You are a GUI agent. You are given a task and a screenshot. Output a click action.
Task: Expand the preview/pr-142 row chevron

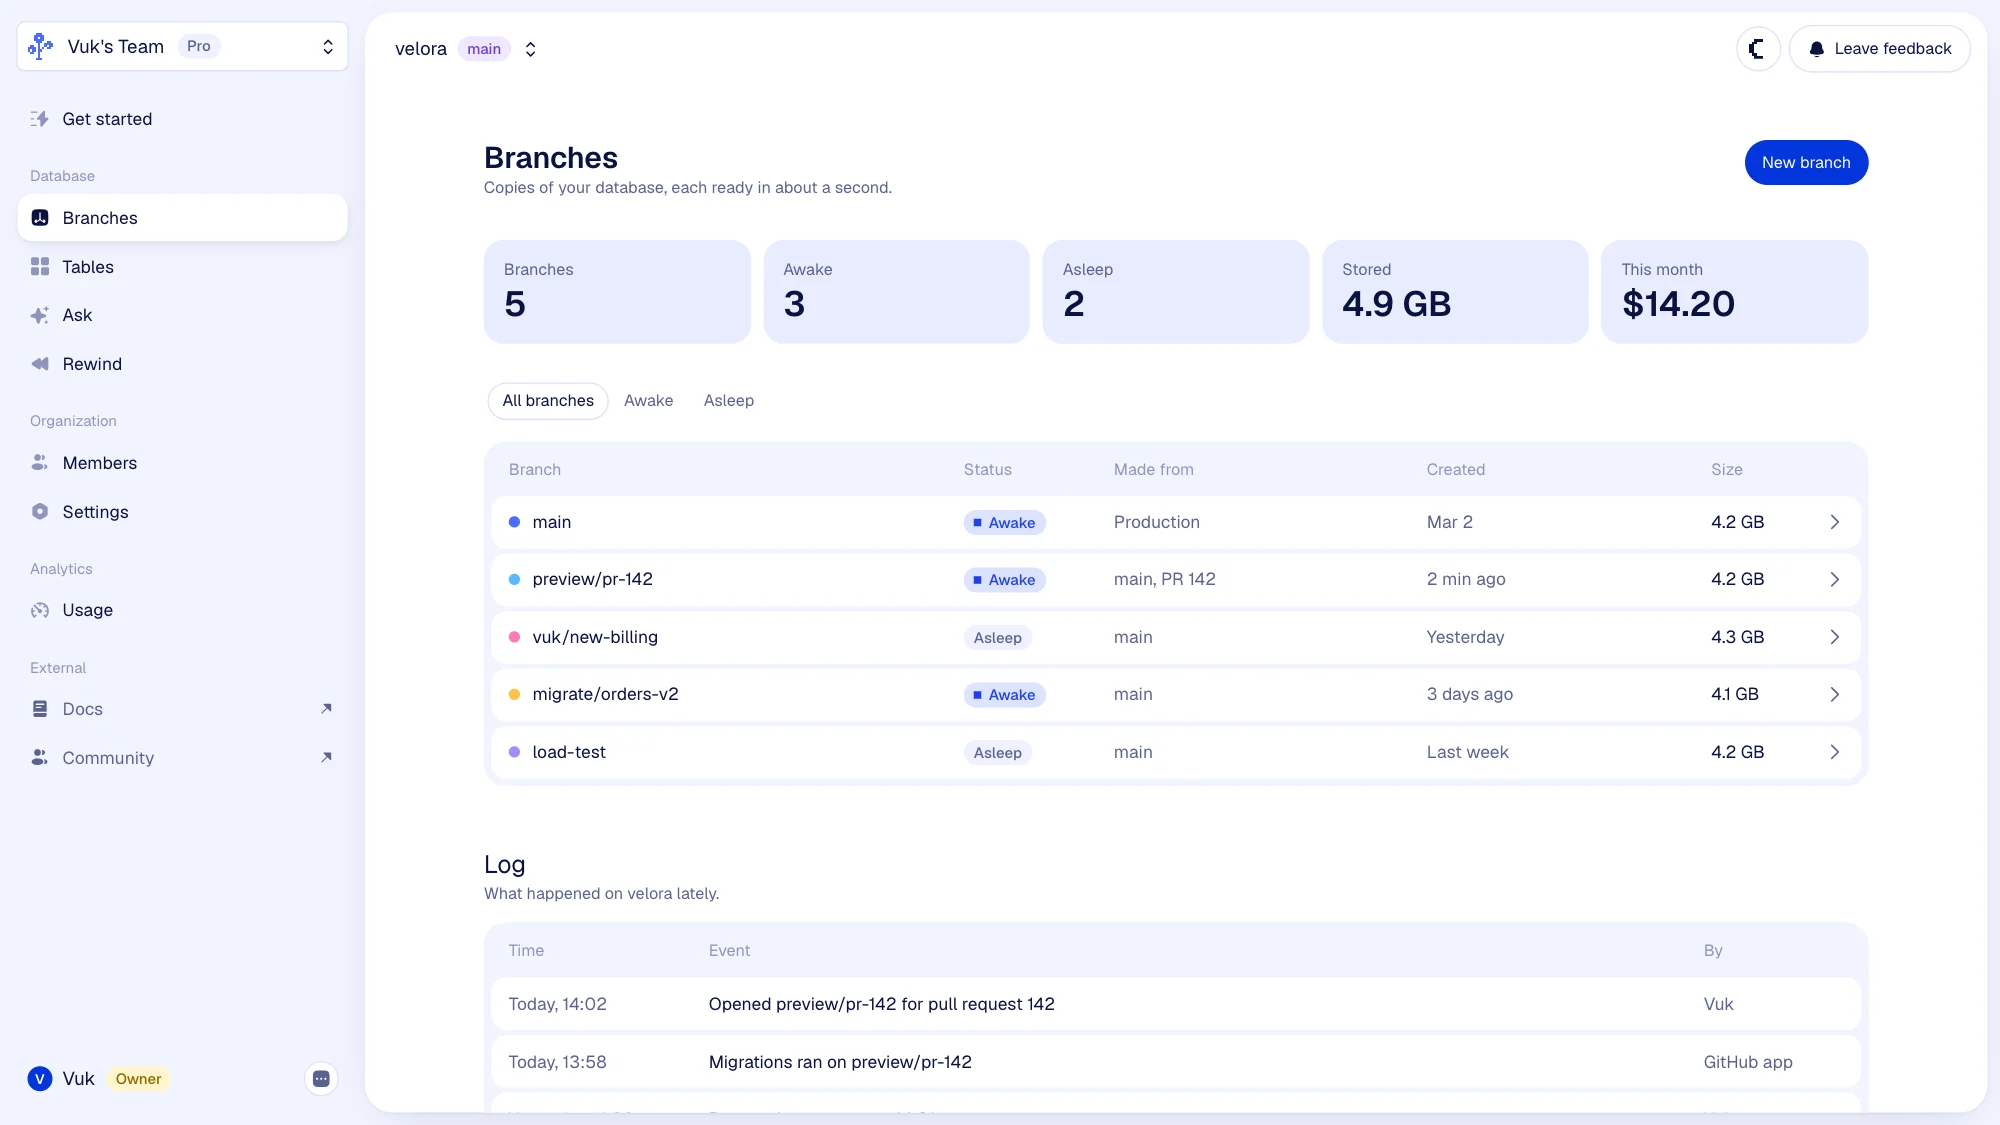[x=1835, y=580]
